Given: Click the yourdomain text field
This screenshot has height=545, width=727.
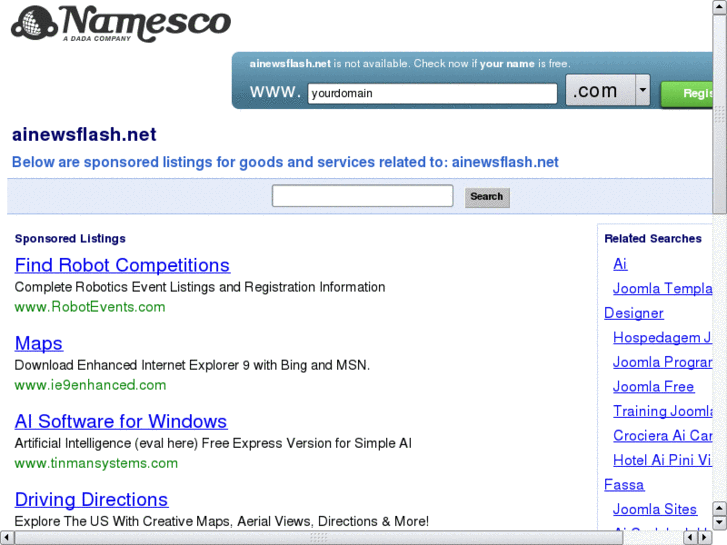Looking at the screenshot, I should coord(432,93).
